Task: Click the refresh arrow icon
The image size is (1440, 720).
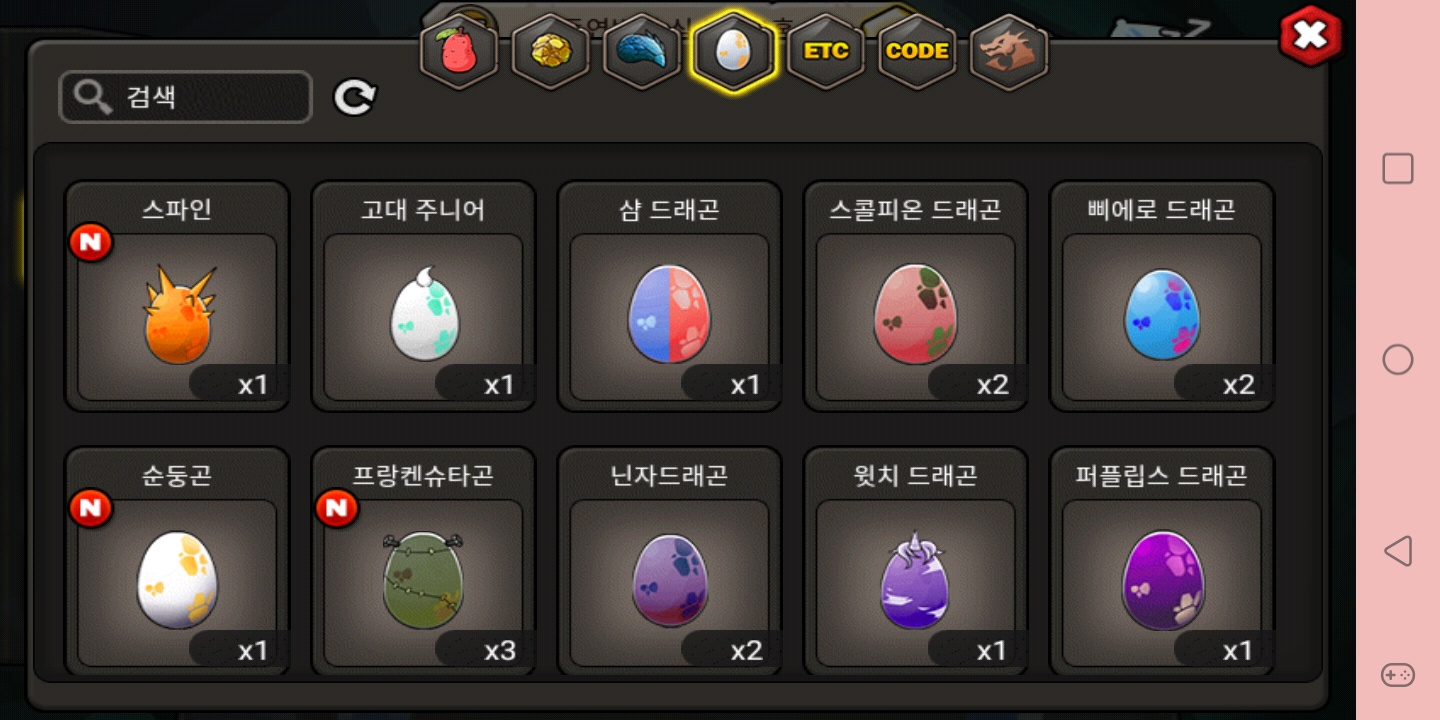Action: (354, 97)
